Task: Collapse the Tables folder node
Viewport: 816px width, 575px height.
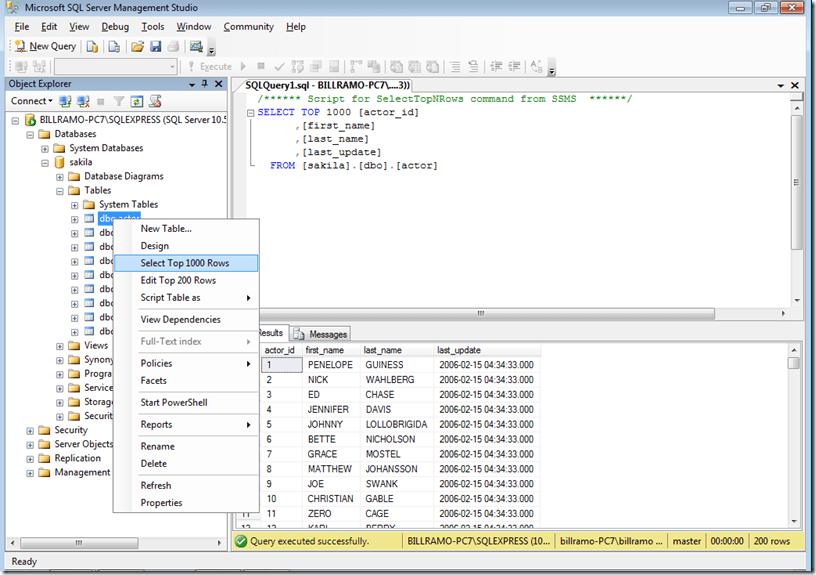Action: [60, 190]
